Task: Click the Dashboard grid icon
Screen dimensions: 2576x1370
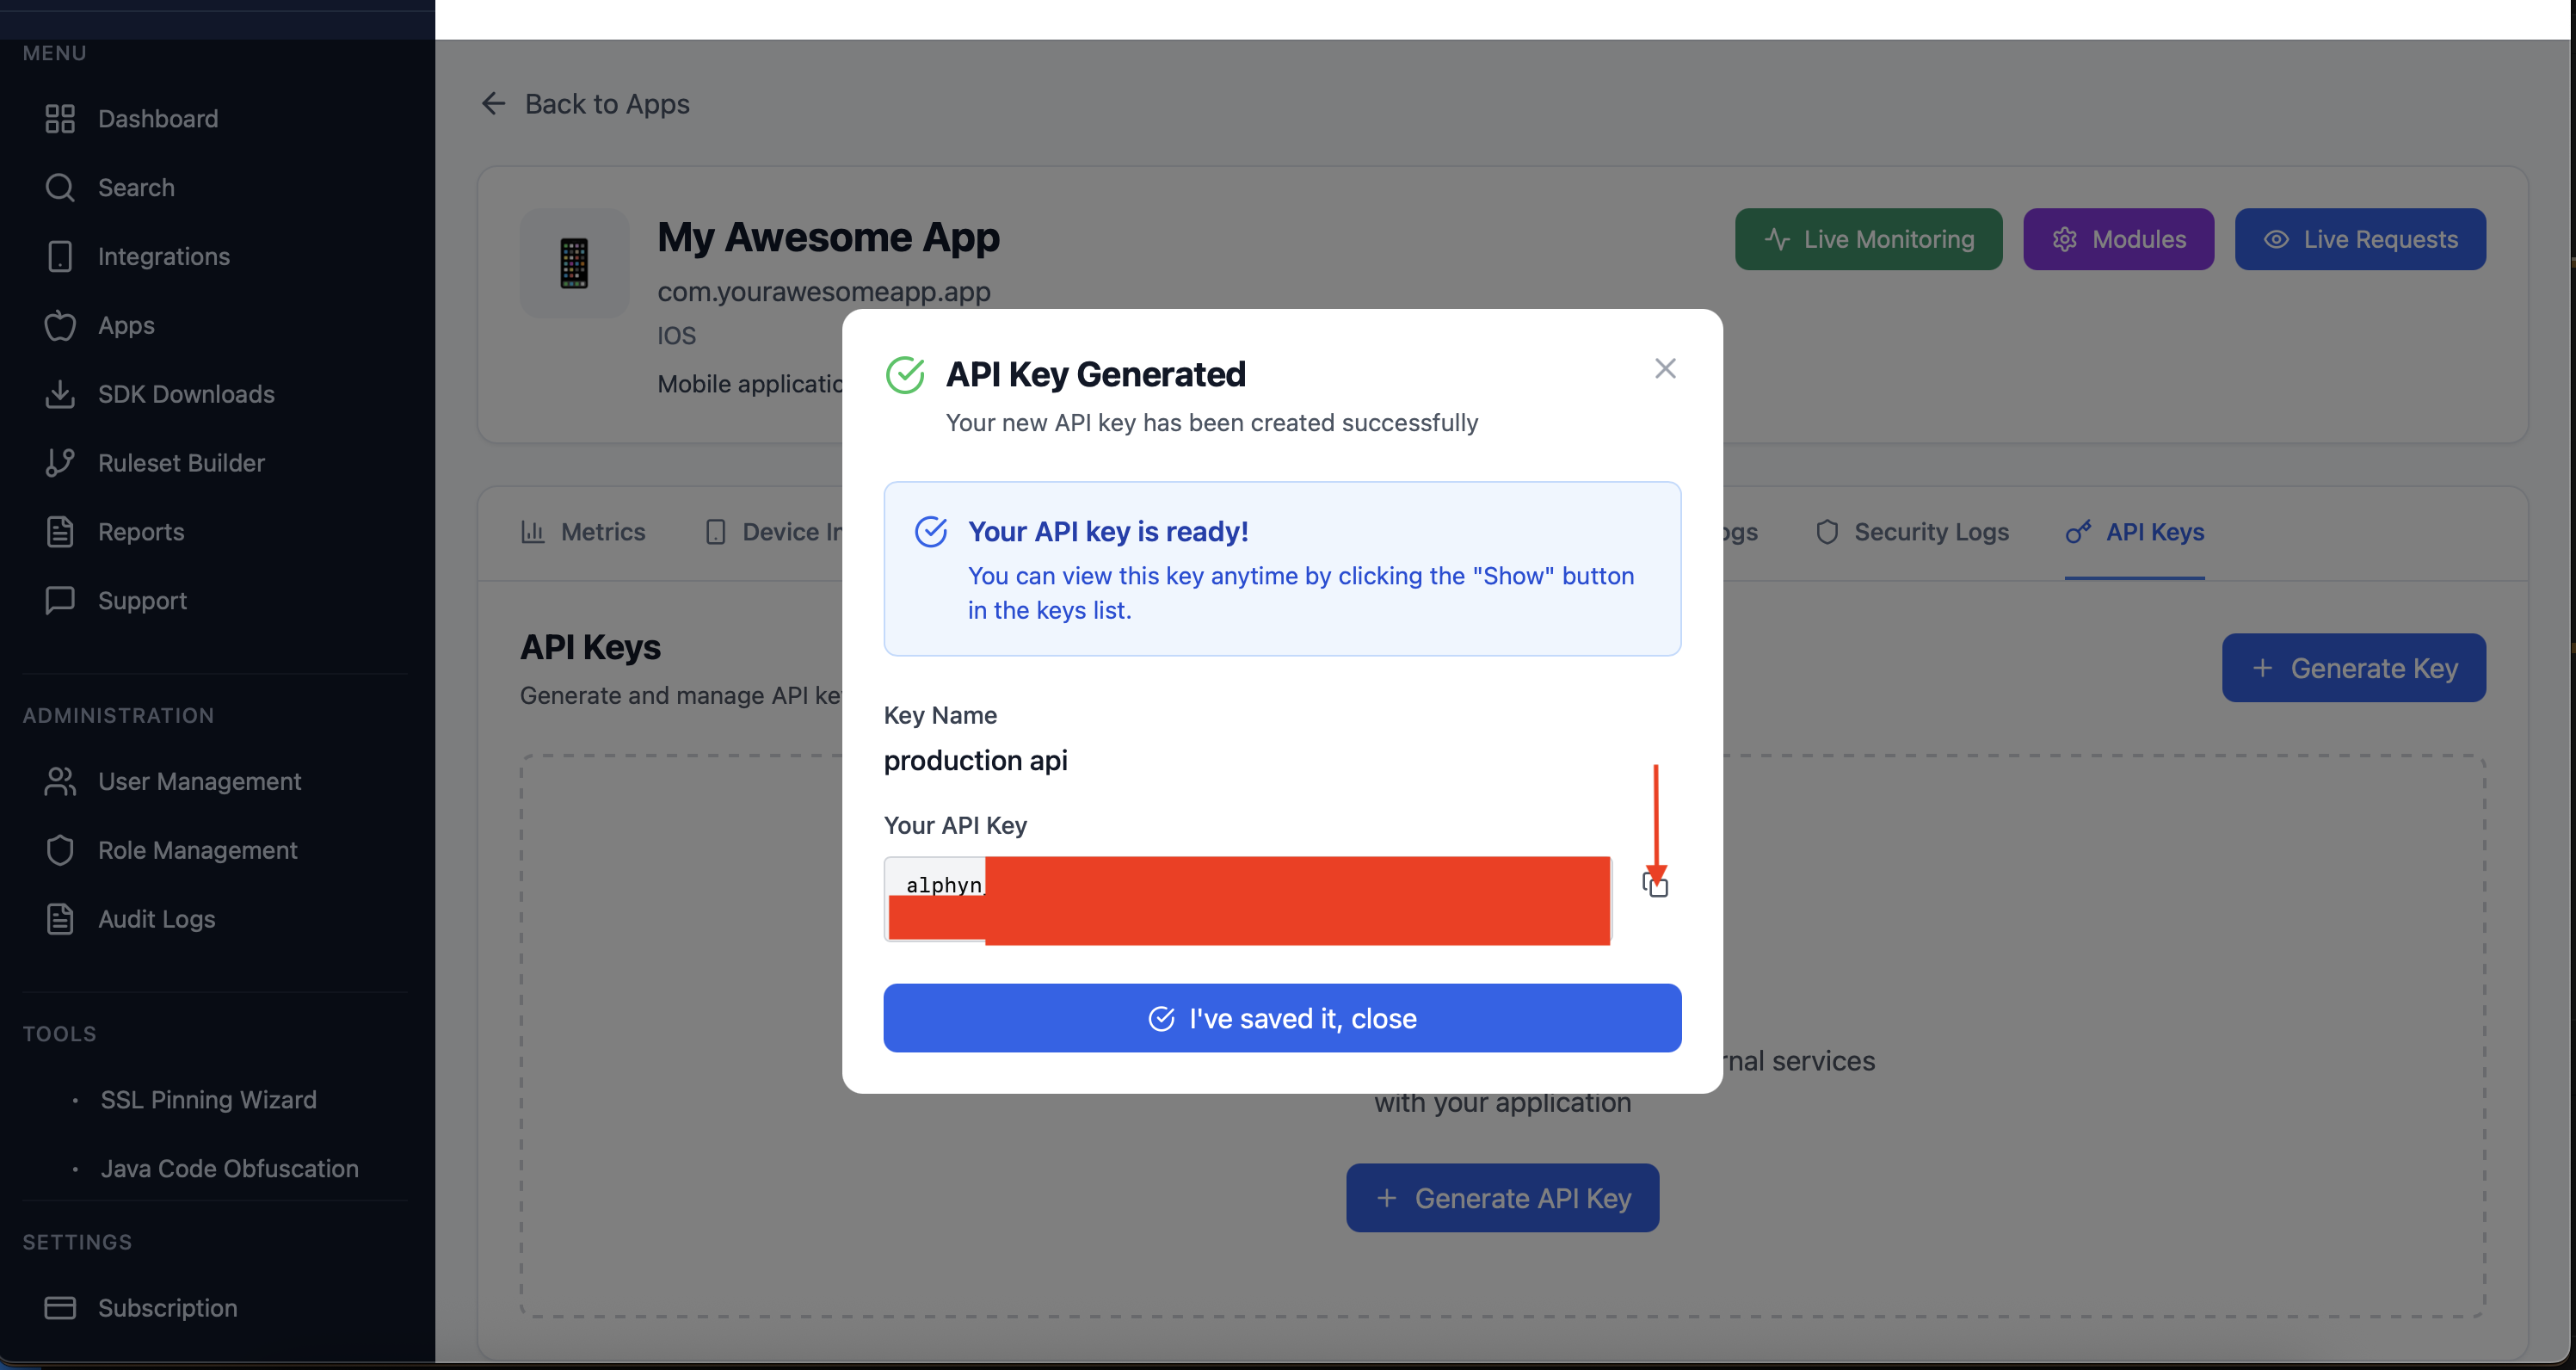Action: point(60,119)
